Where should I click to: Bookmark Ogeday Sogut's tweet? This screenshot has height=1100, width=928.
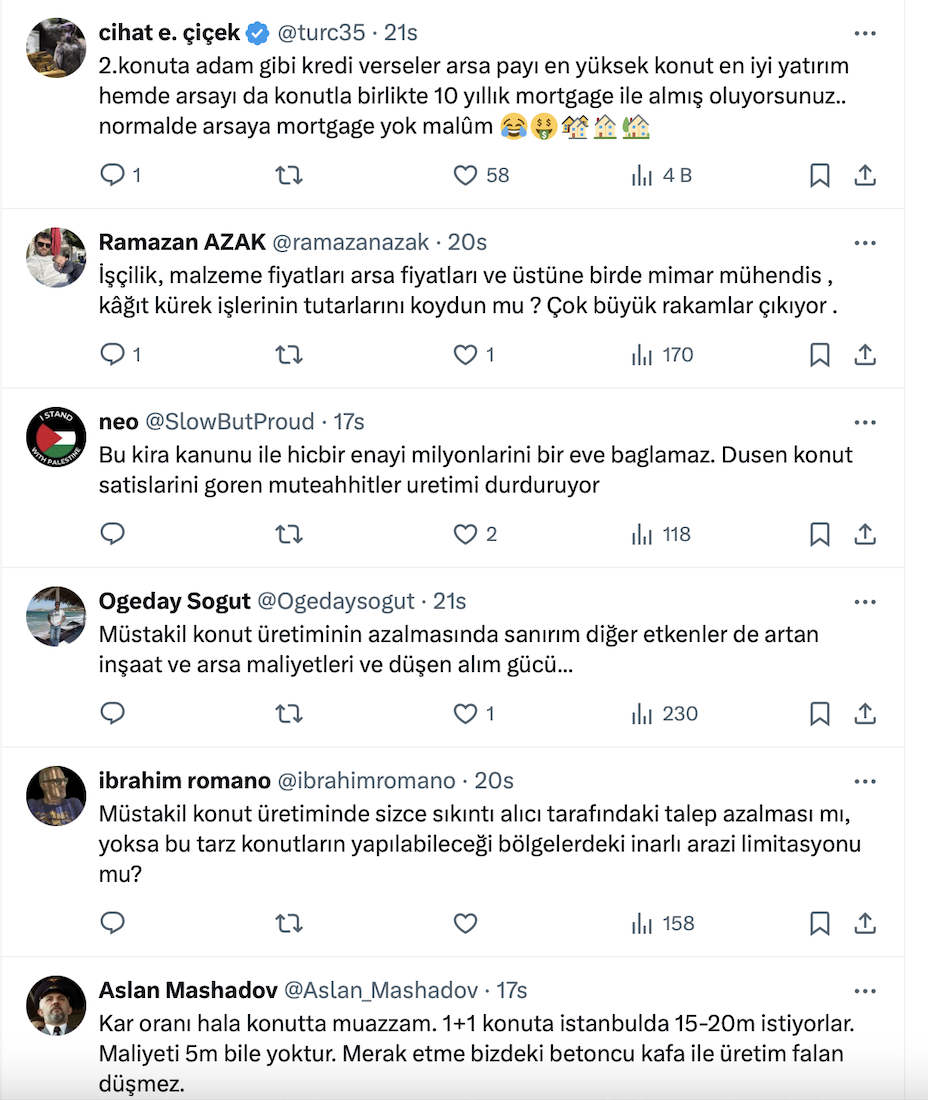tap(820, 714)
